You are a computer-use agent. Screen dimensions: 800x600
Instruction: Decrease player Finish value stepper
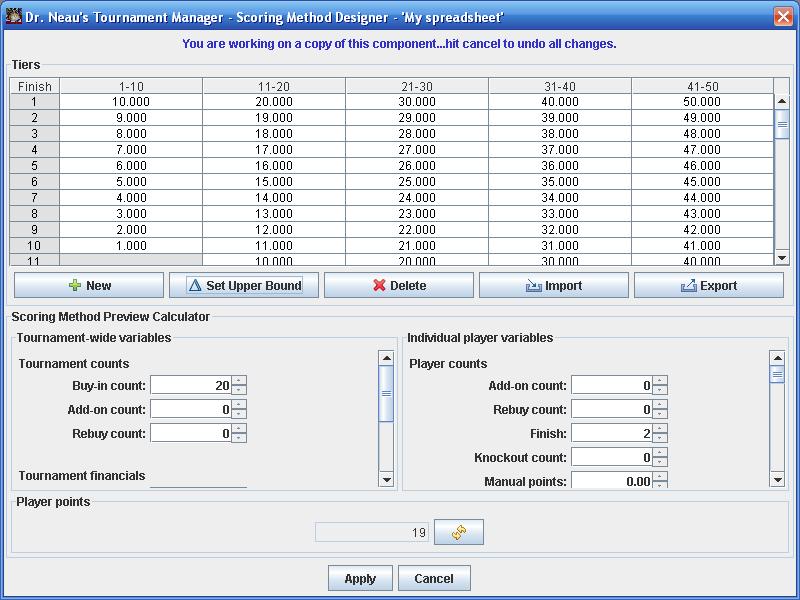(660, 438)
